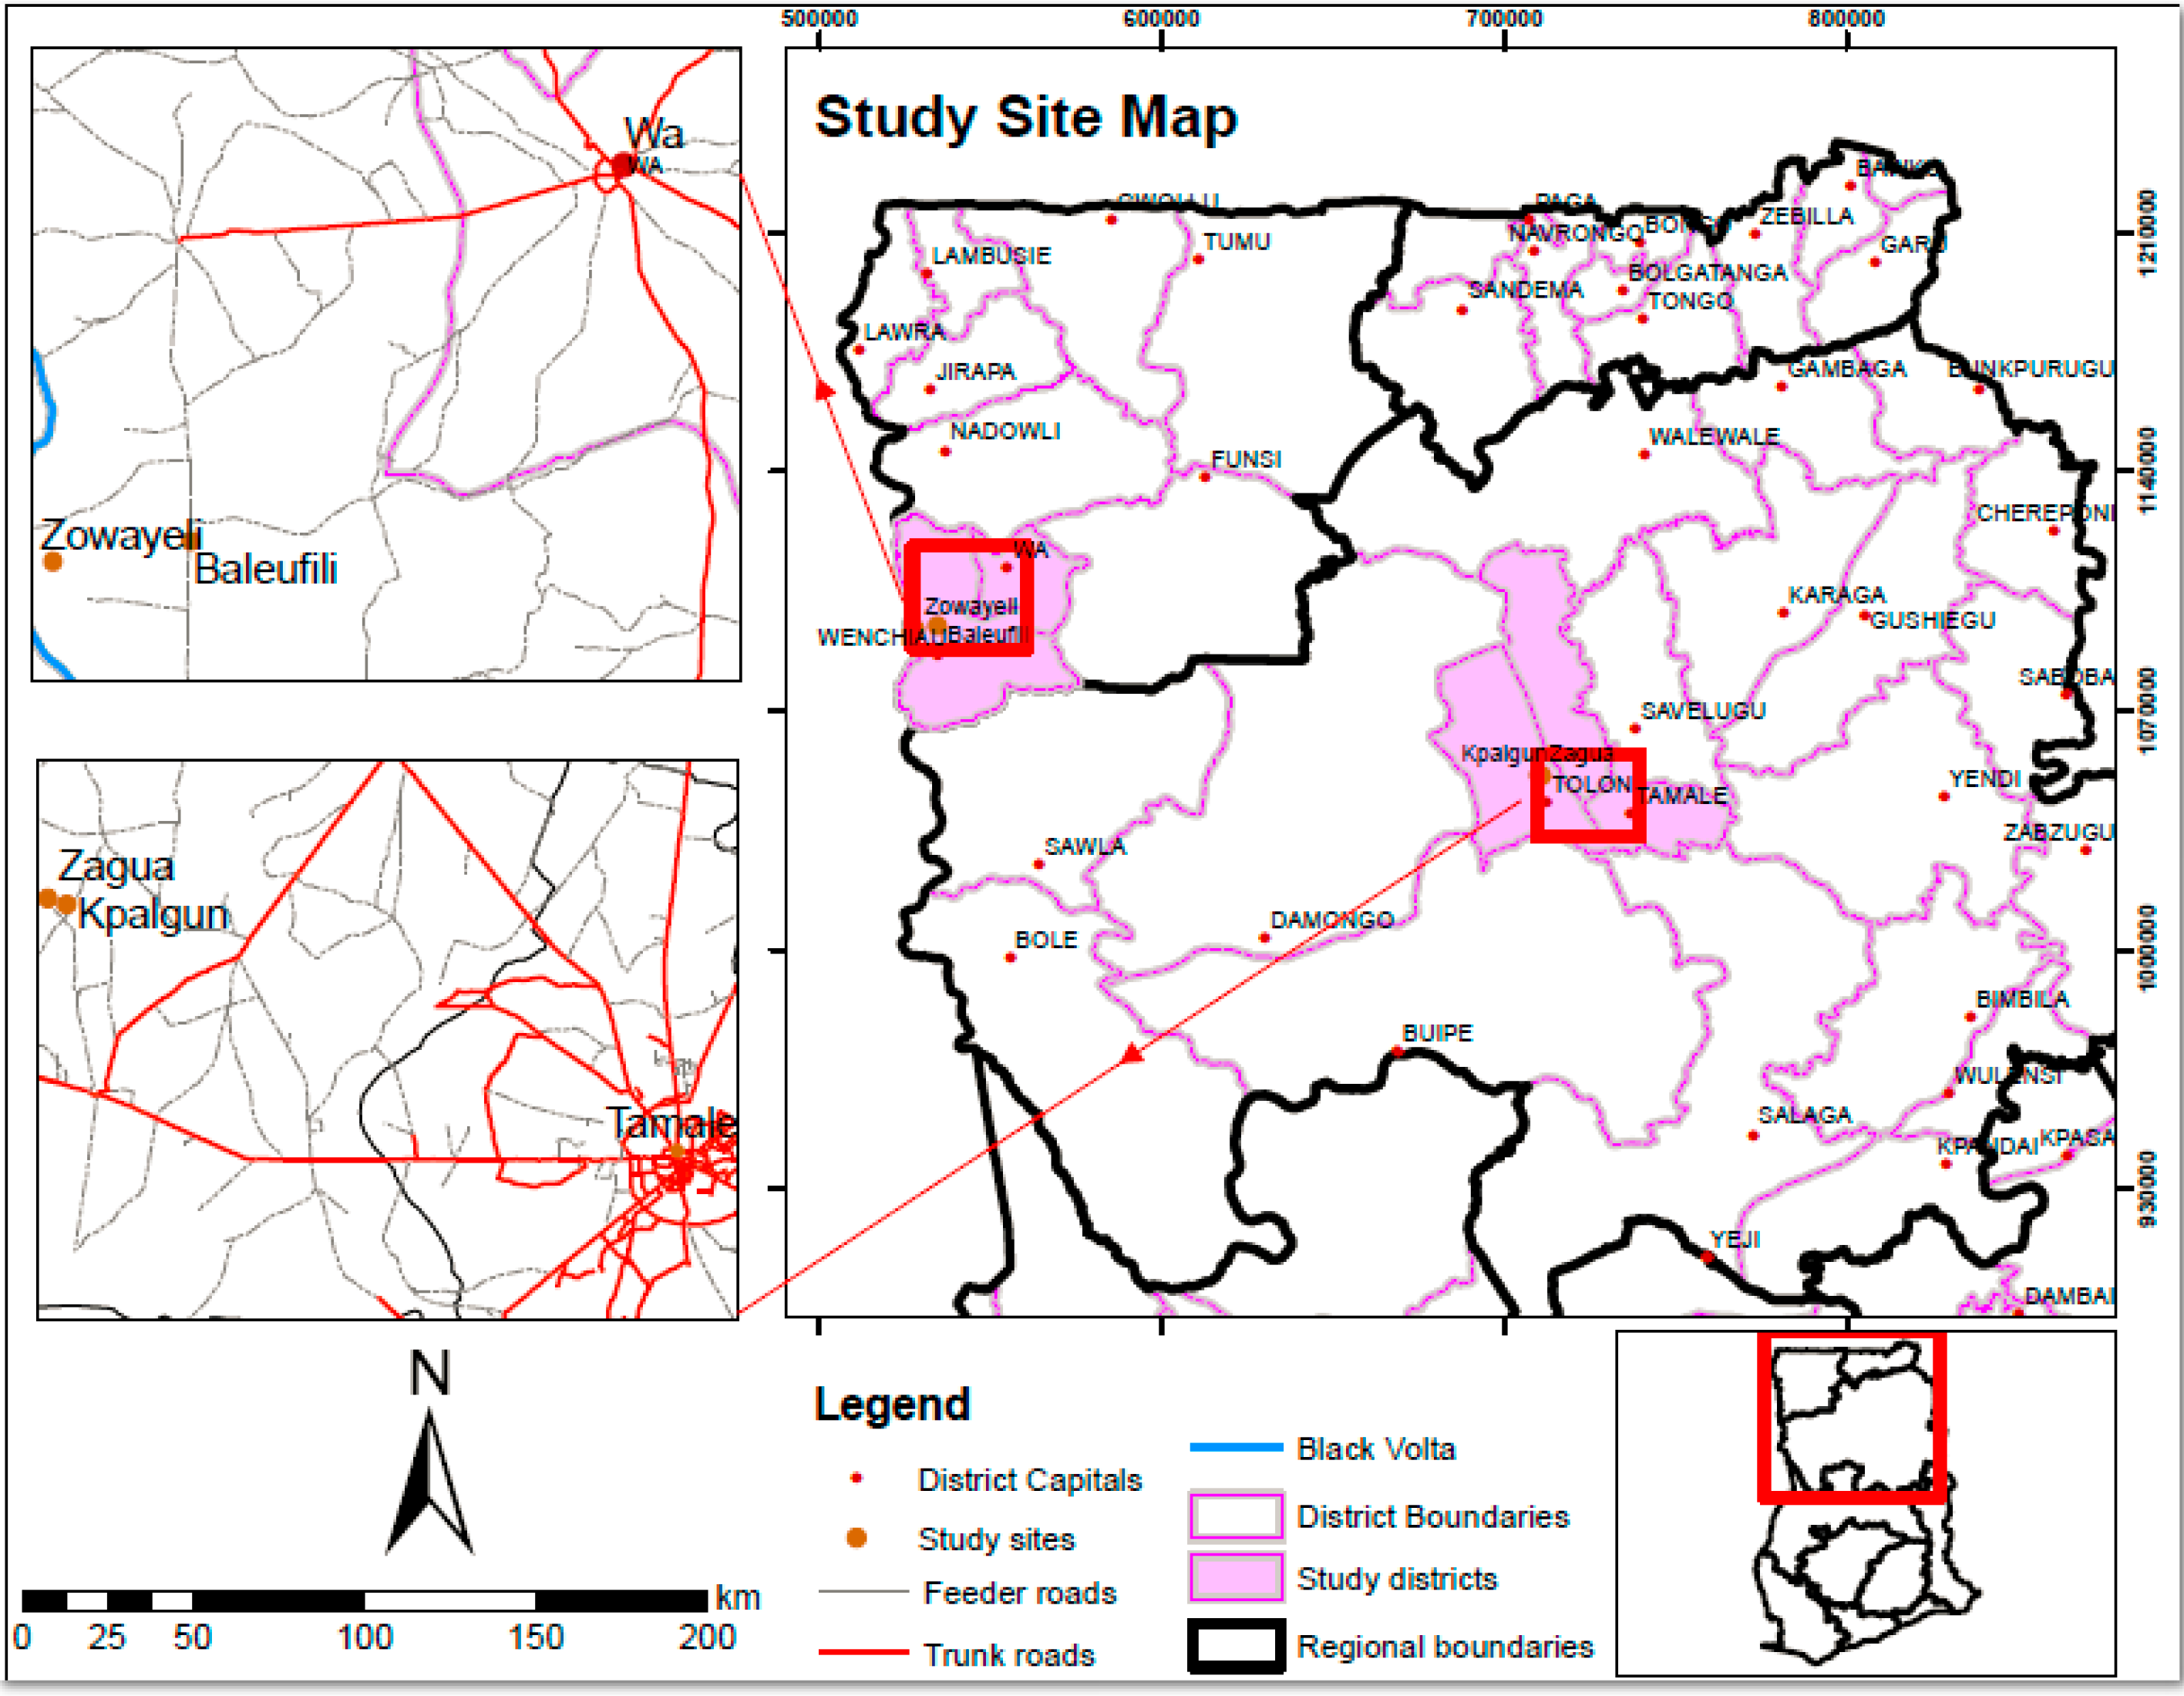
Task: Click the Study districts pink swatch
Action: click(1236, 1578)
